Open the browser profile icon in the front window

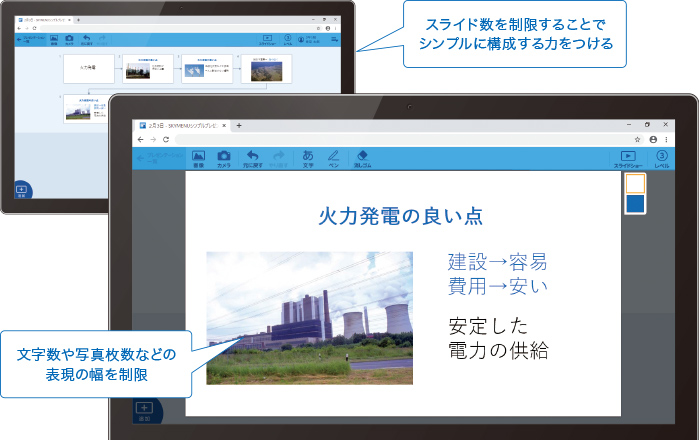tap(653, 140)
